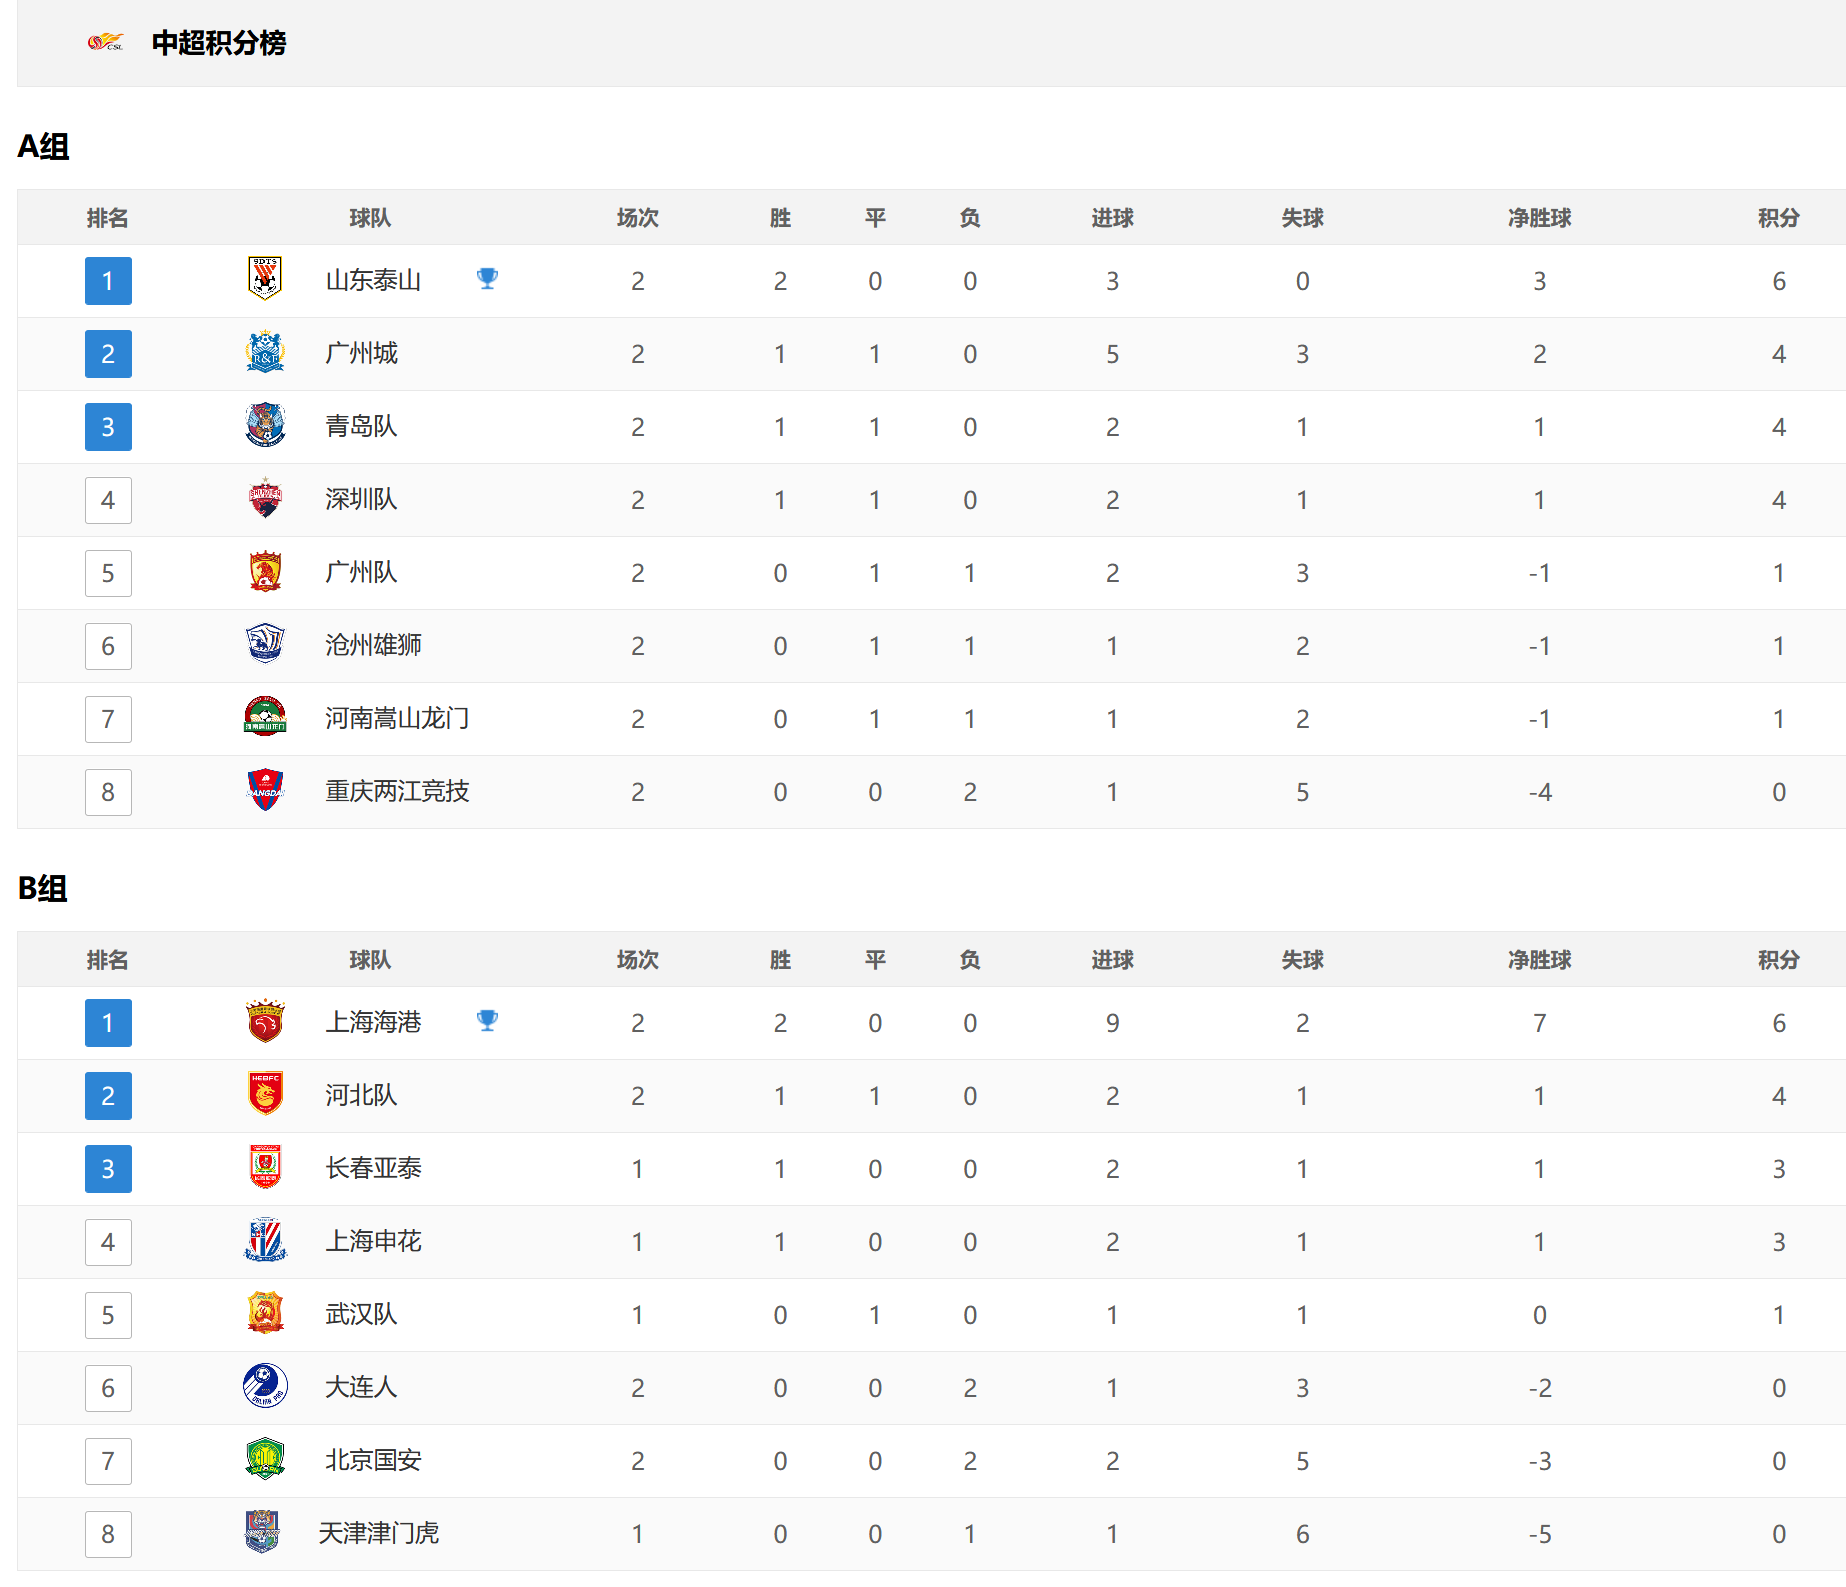Click the rank 1 badge in A组
This screenshot has height=1587, width=1846.
click(108, 281)
